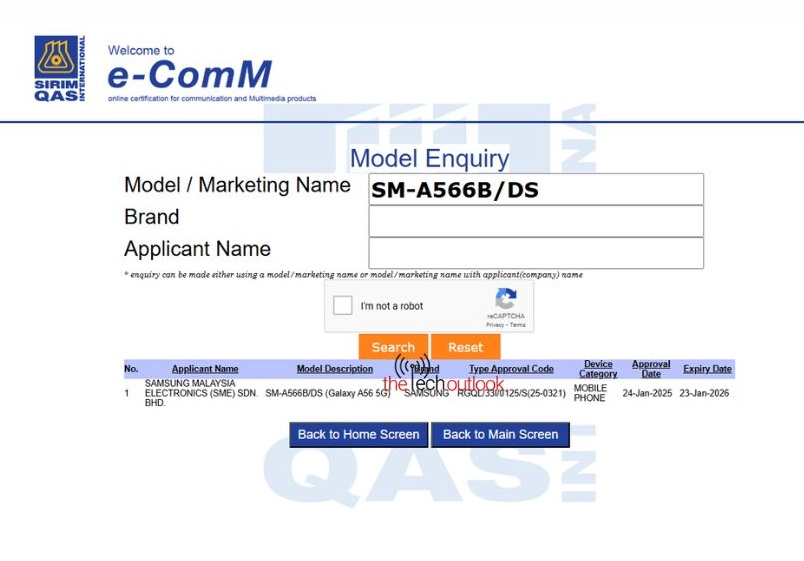Open the reCAPTCHA Privacy link
The height and width of the screenshot is (561, 804).
tap(495, 325)
